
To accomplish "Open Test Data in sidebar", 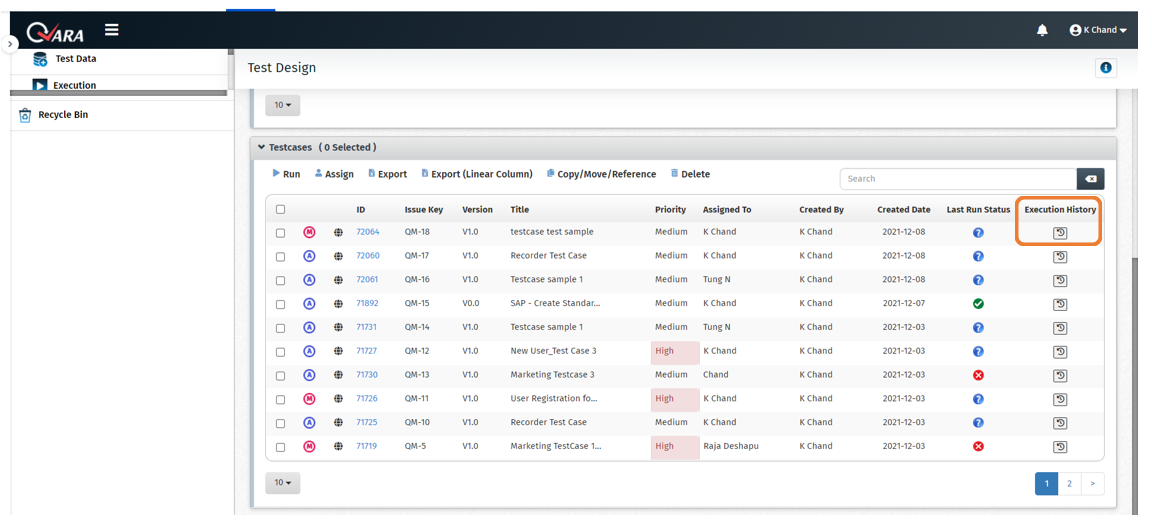I will (x=65, y=59).
